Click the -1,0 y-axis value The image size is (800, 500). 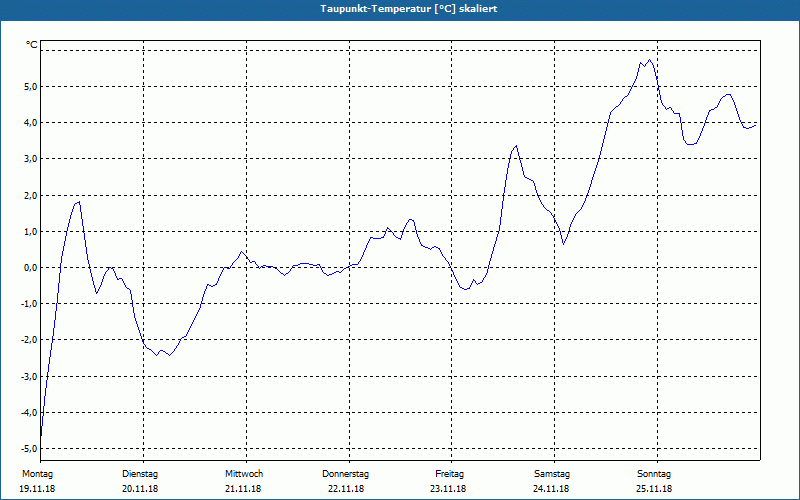pyautogui.click(x=30, y=304)
